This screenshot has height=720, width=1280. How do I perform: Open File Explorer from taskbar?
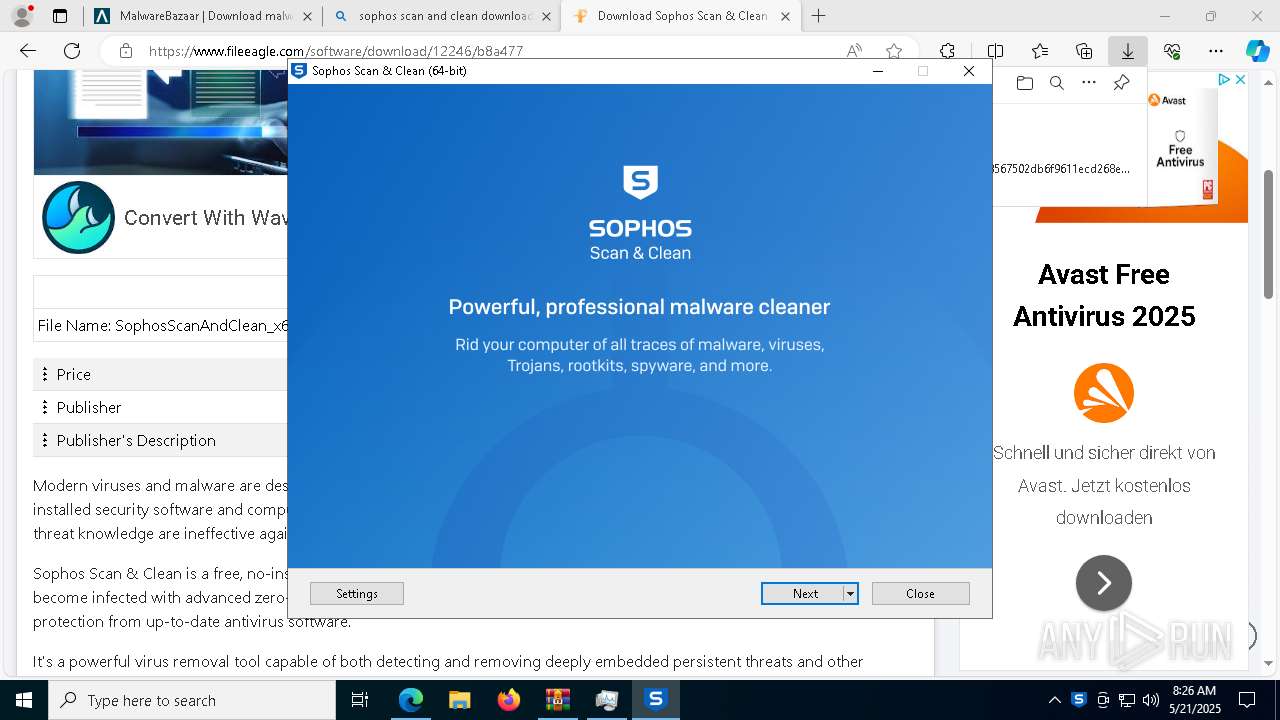coord(459,700)
